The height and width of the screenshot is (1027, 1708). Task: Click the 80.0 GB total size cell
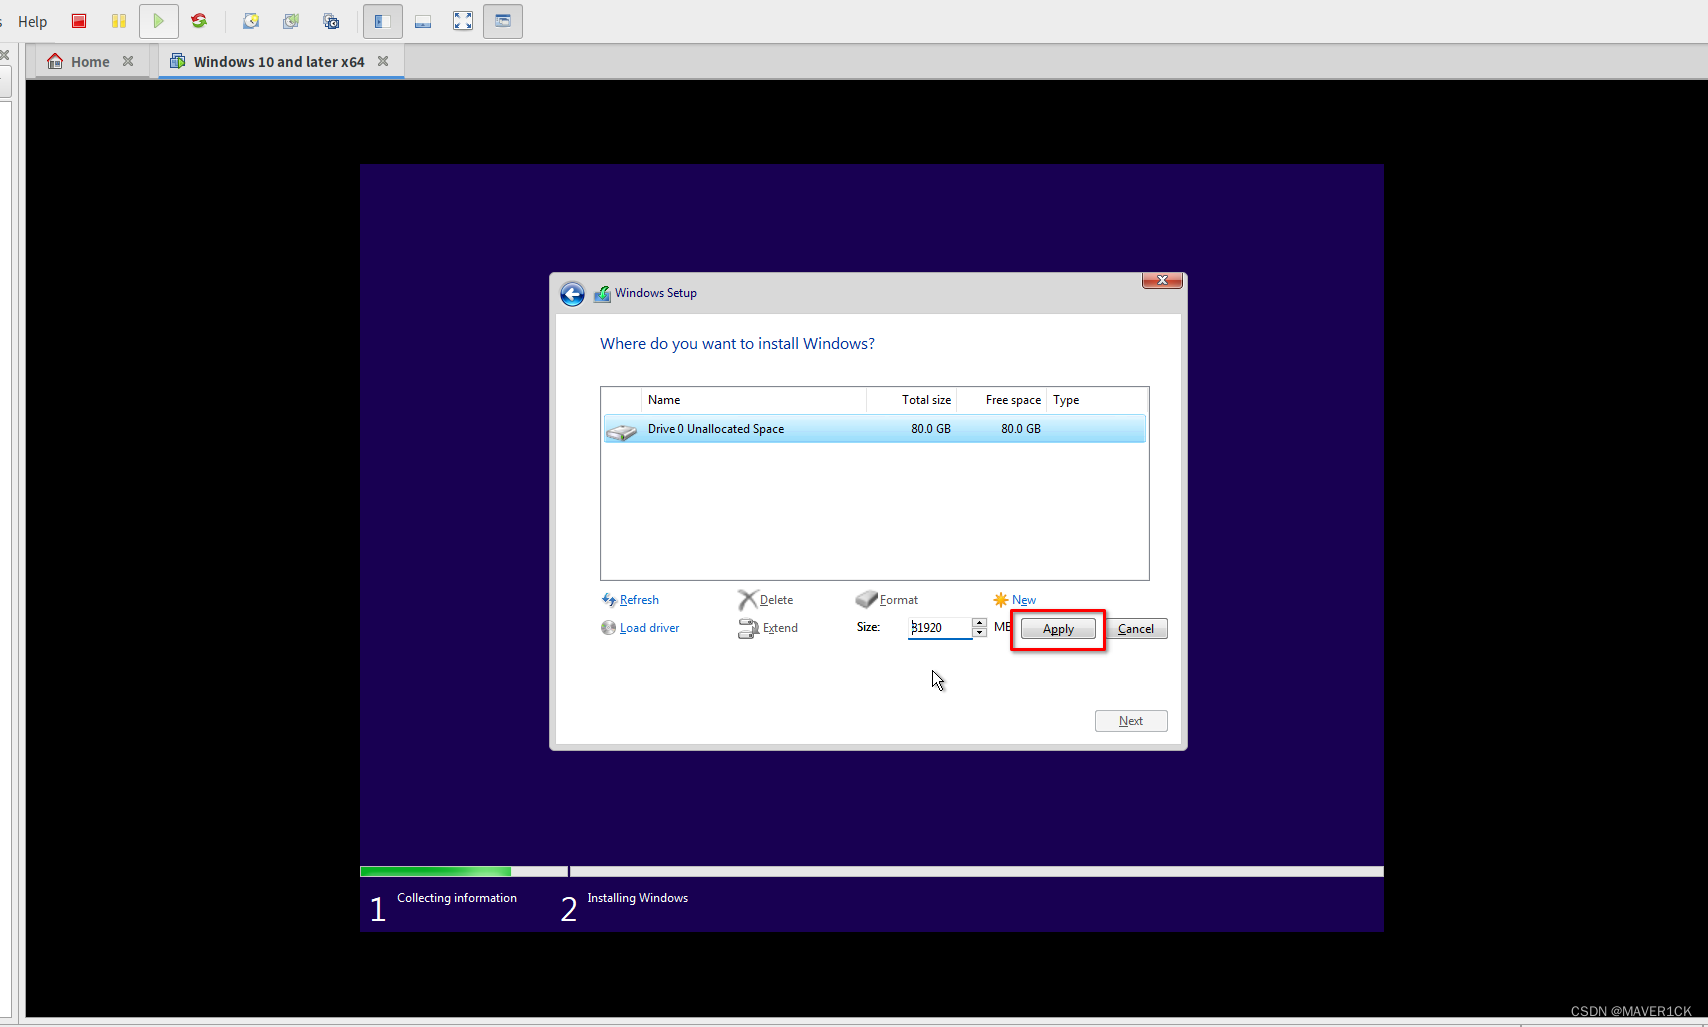coord(931,429)
